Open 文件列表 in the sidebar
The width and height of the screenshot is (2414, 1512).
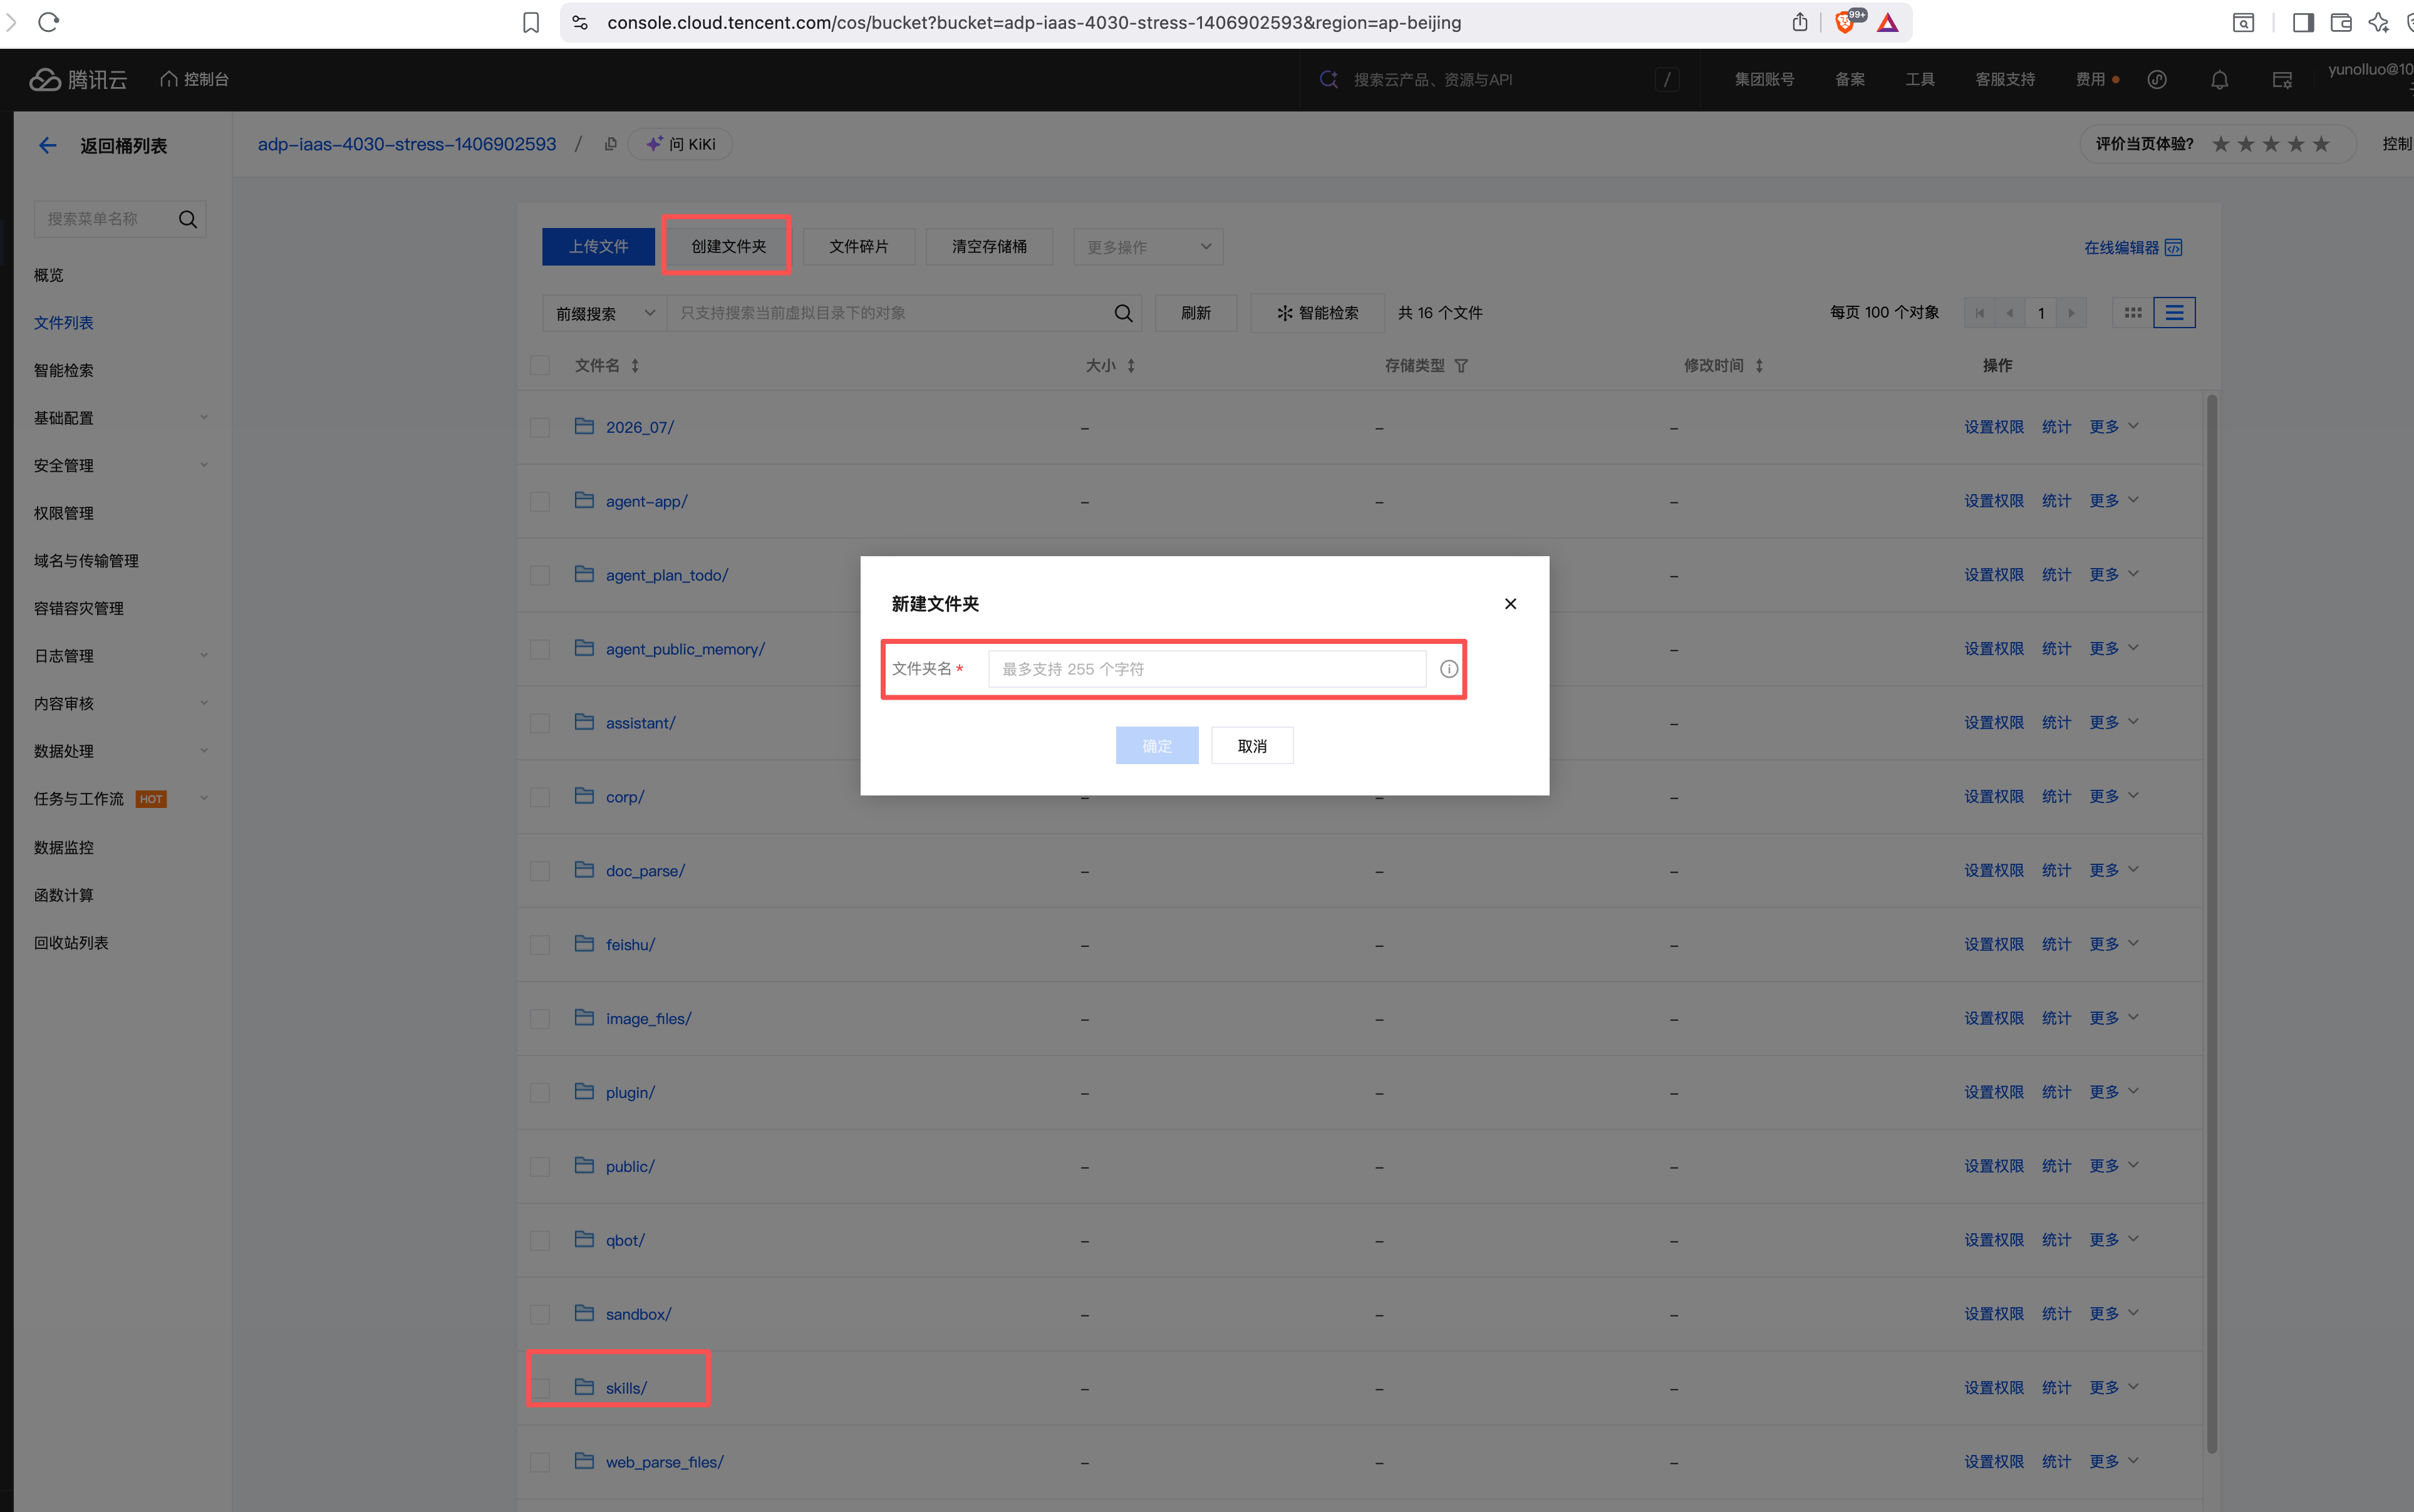64,323
